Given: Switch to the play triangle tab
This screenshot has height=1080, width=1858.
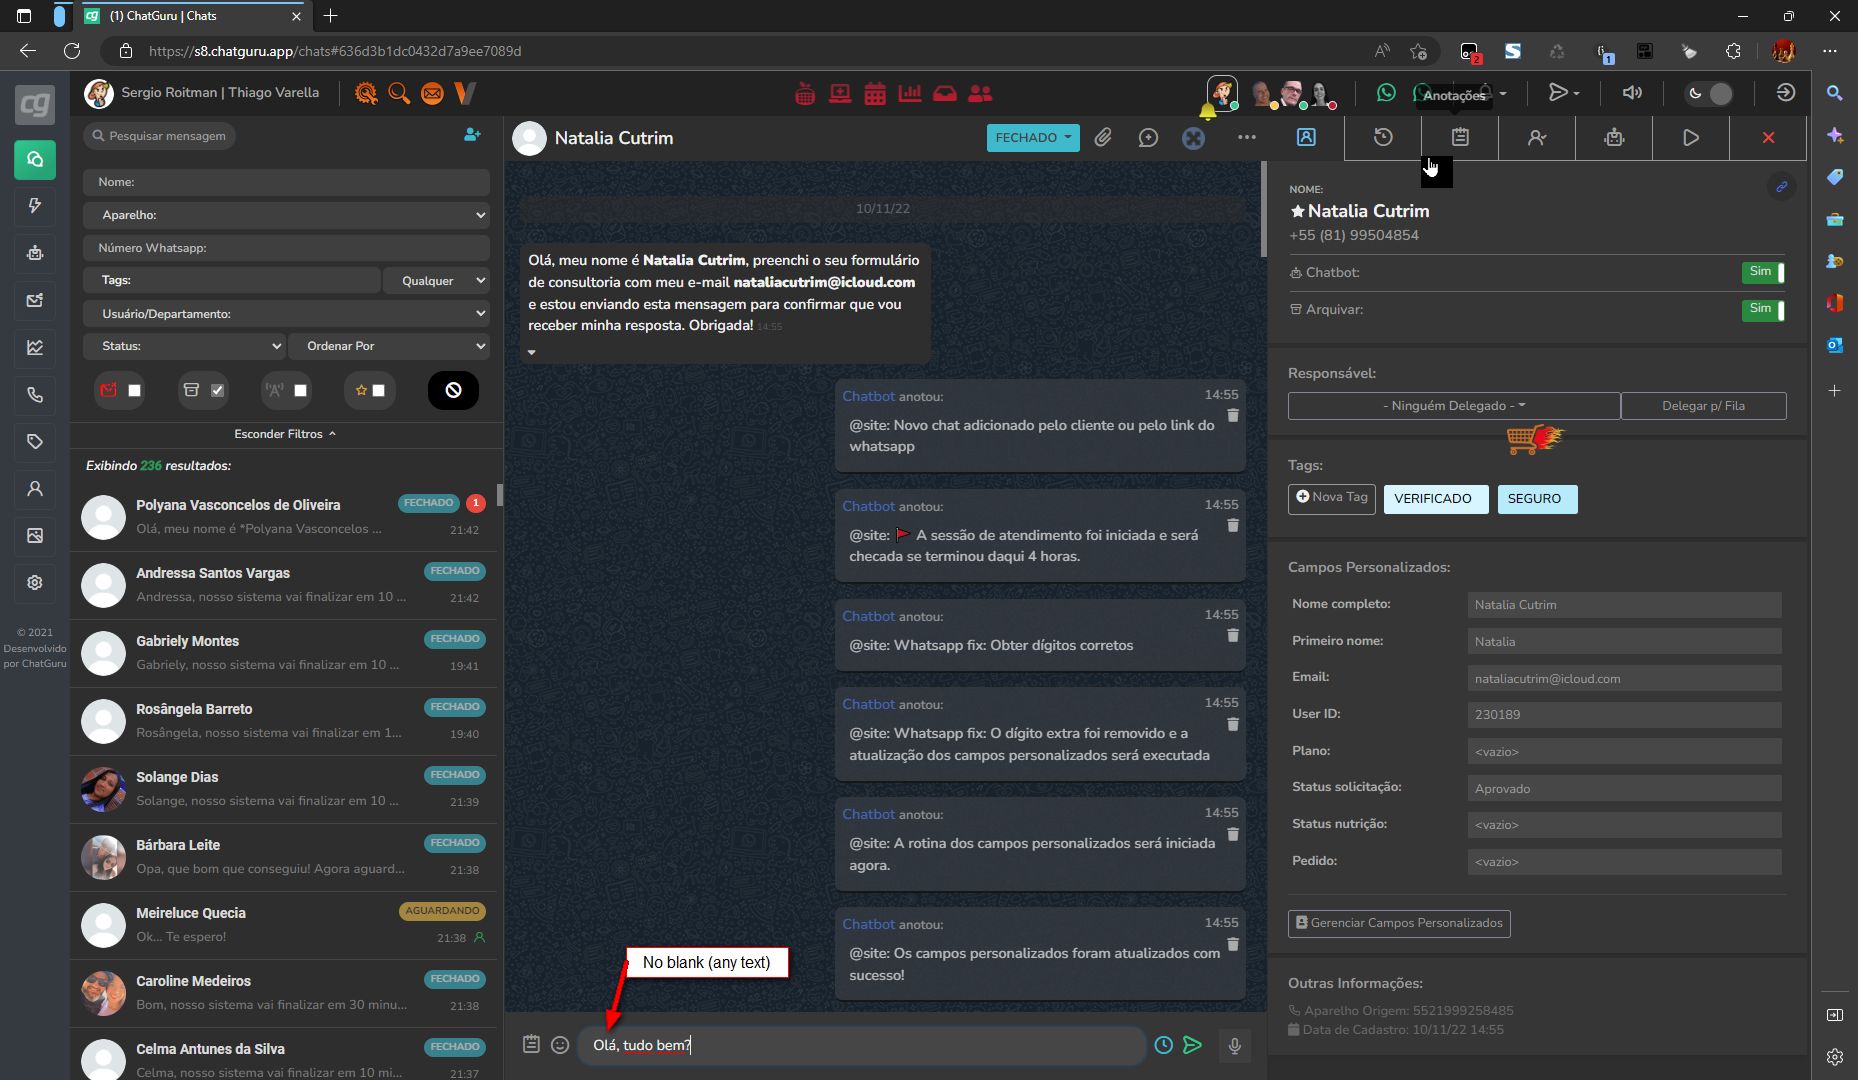Looking at the screenshot, I should coord(1691,138).
